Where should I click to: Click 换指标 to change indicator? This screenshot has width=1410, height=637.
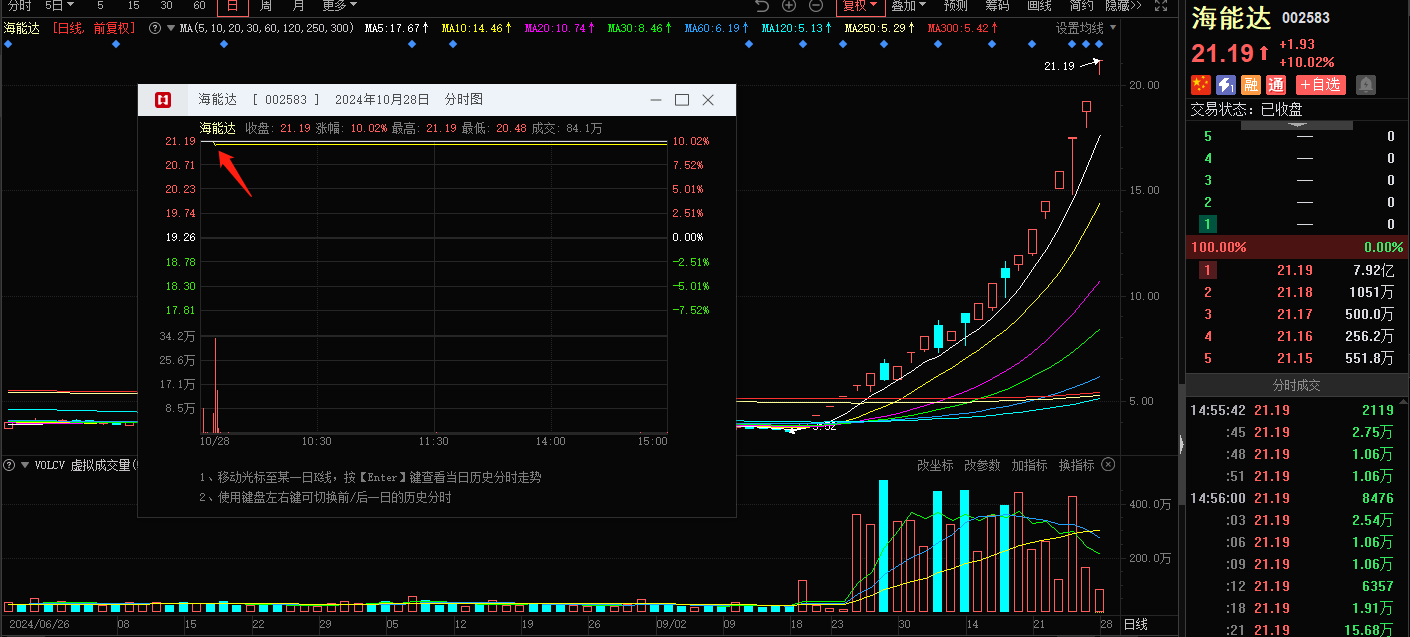click(1076, 466)
